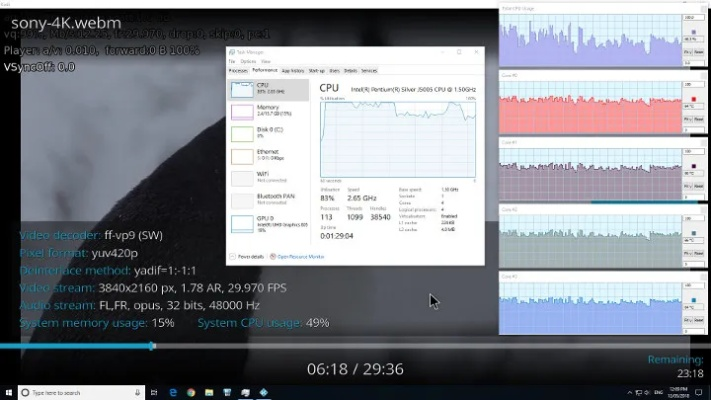Select the WiFi performance entry
Screen dimensions: 711x400
point(243,178)
